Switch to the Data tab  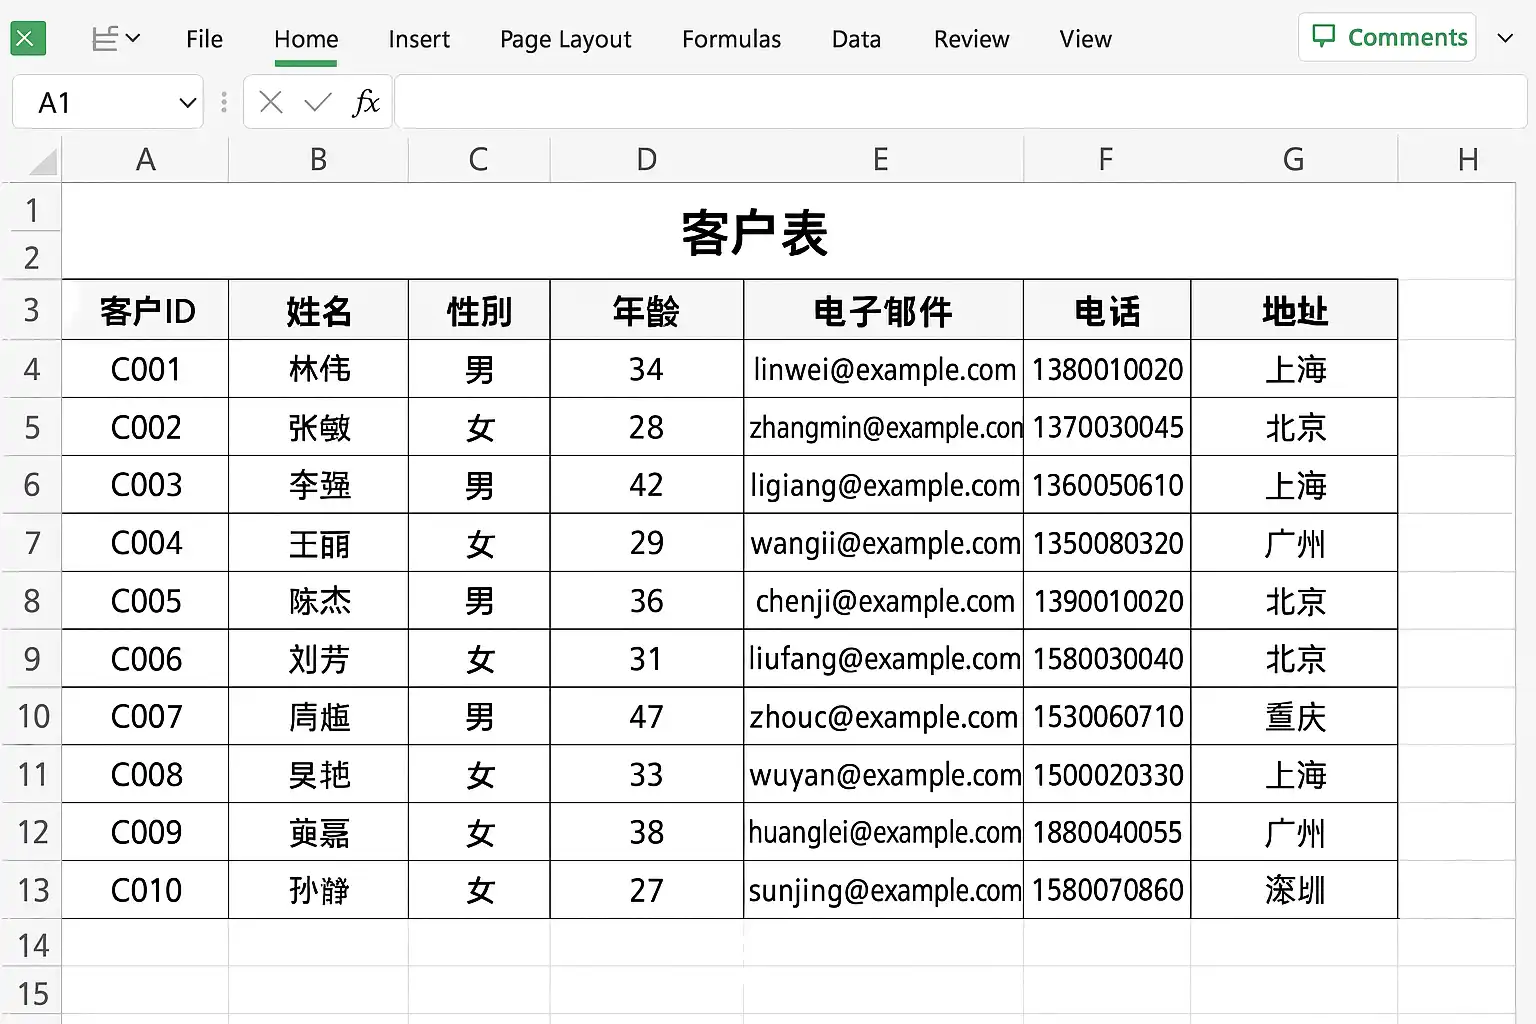point(856,39)
